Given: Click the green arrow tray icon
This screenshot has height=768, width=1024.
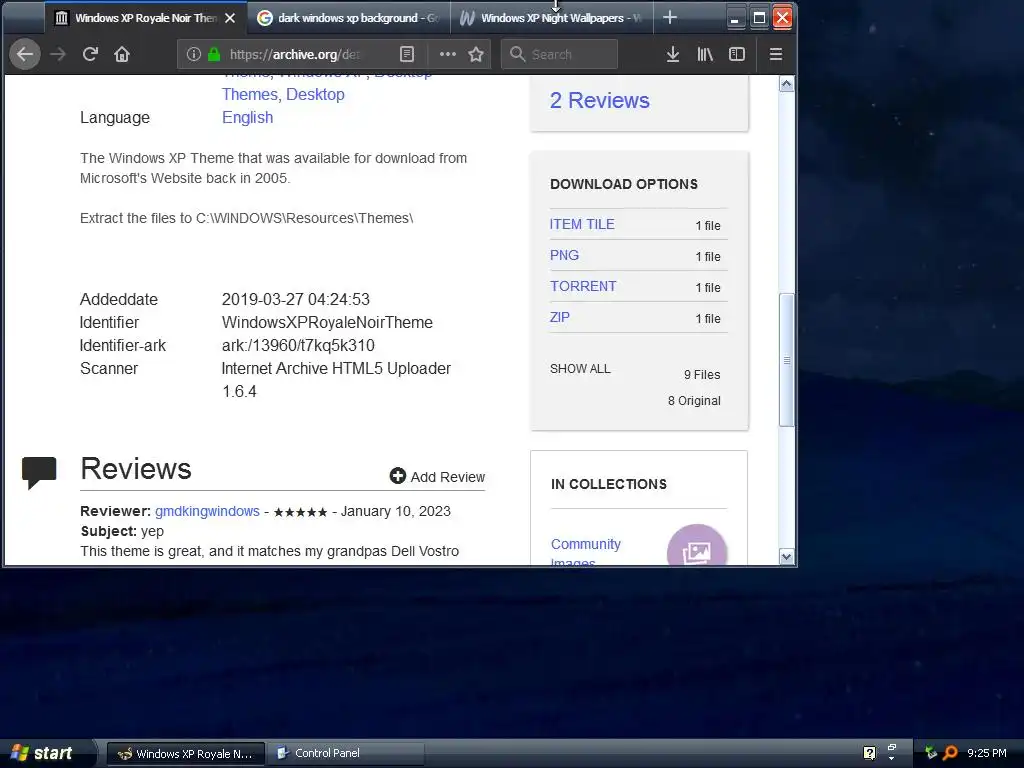Looking at the screenshot, I should [931, 753].
